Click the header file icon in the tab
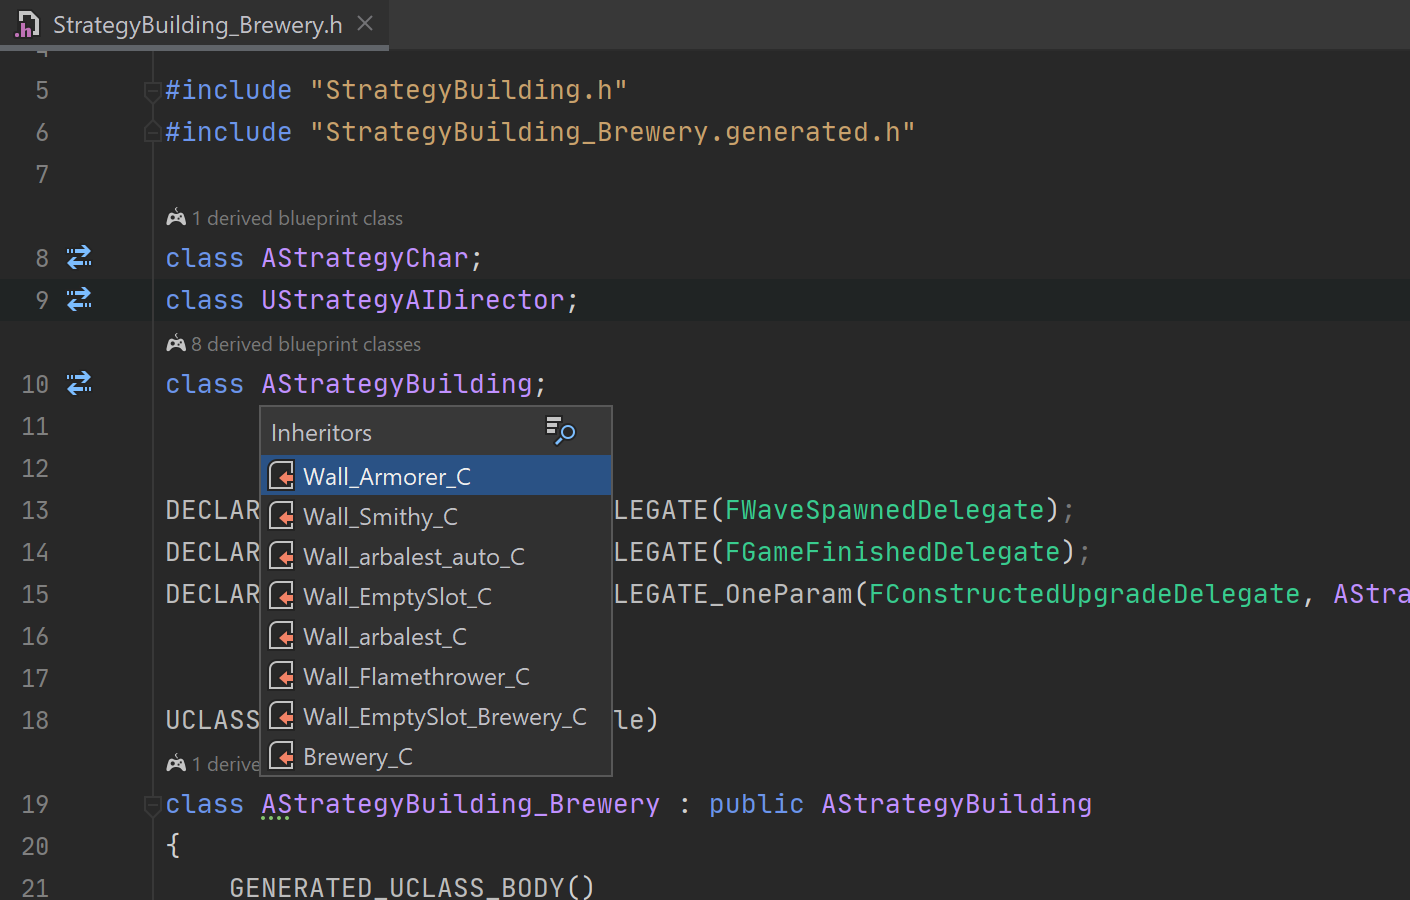This screenshot has height=900, width=1410. pyautogui.click(x=27, y=25)
